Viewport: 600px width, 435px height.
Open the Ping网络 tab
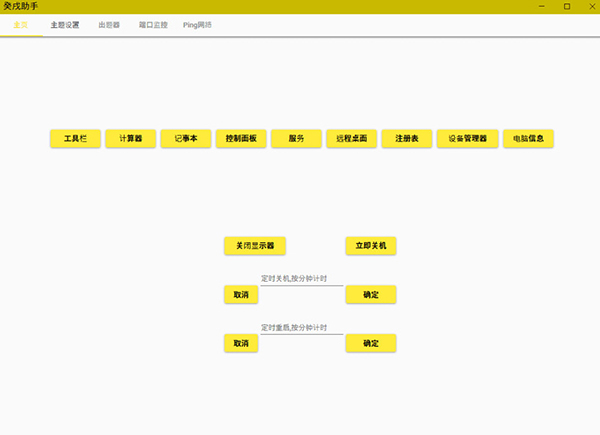(197, 25)
